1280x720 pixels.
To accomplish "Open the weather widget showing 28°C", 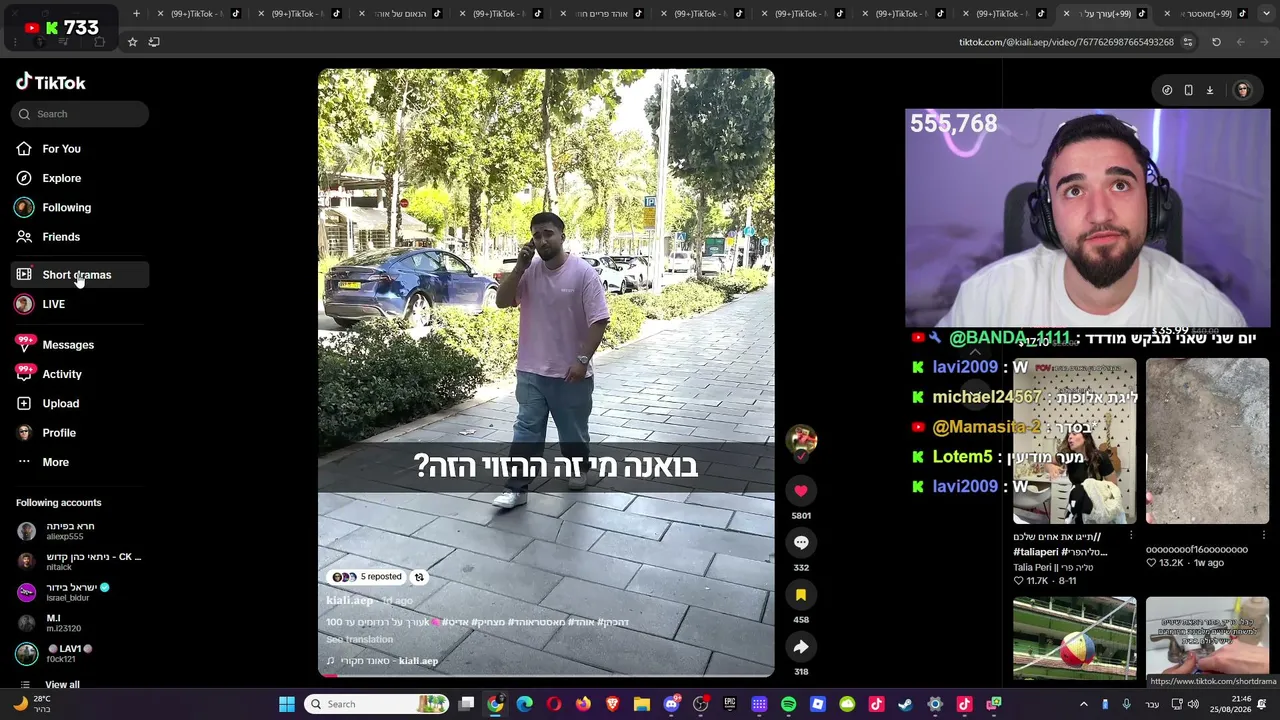I will pos(32,704).
